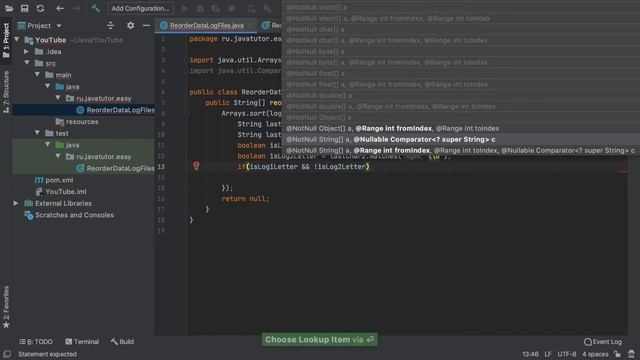Viewport: 640px width, 360px height.
Task: Select Scratches and Consoles node
Action: coord(69,215)
